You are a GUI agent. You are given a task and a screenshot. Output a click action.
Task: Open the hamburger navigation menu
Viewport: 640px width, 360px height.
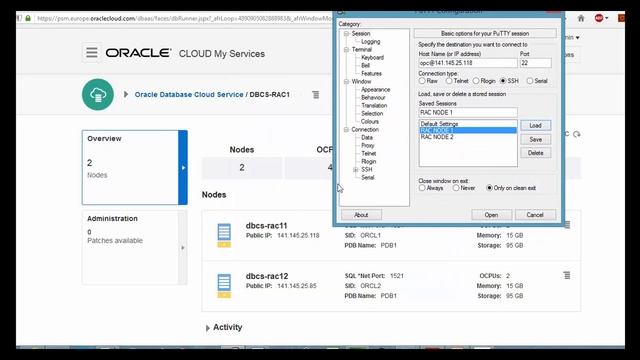click(x=91, y=53)
